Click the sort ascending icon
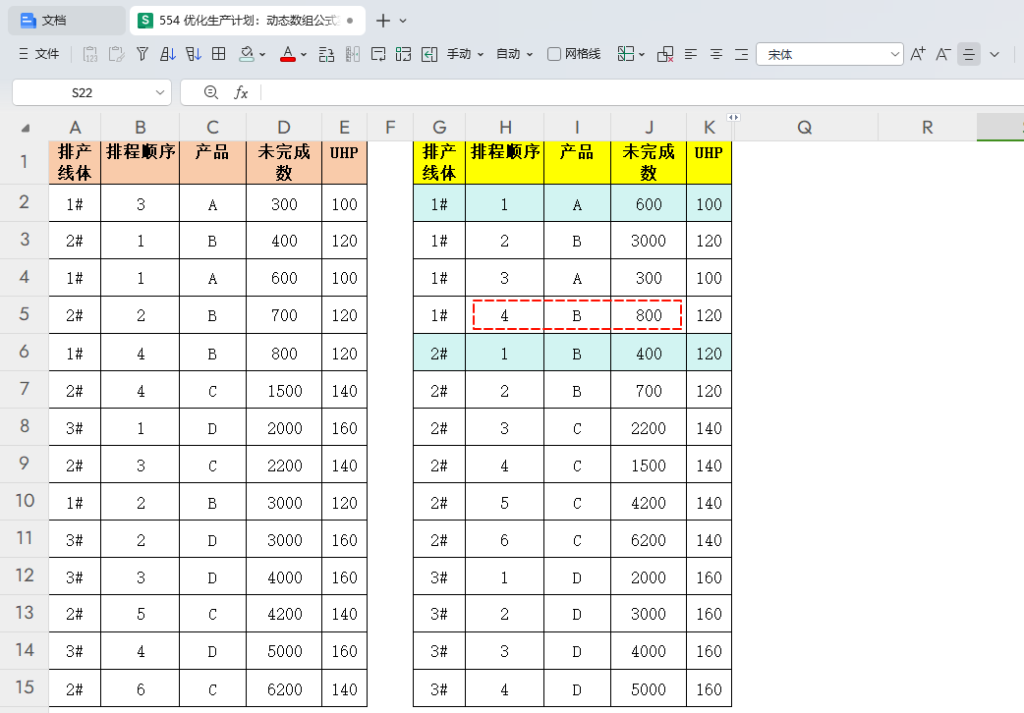Image resolution: width=1024 pixels, height=713 pixels. click(x=168, y=54)
